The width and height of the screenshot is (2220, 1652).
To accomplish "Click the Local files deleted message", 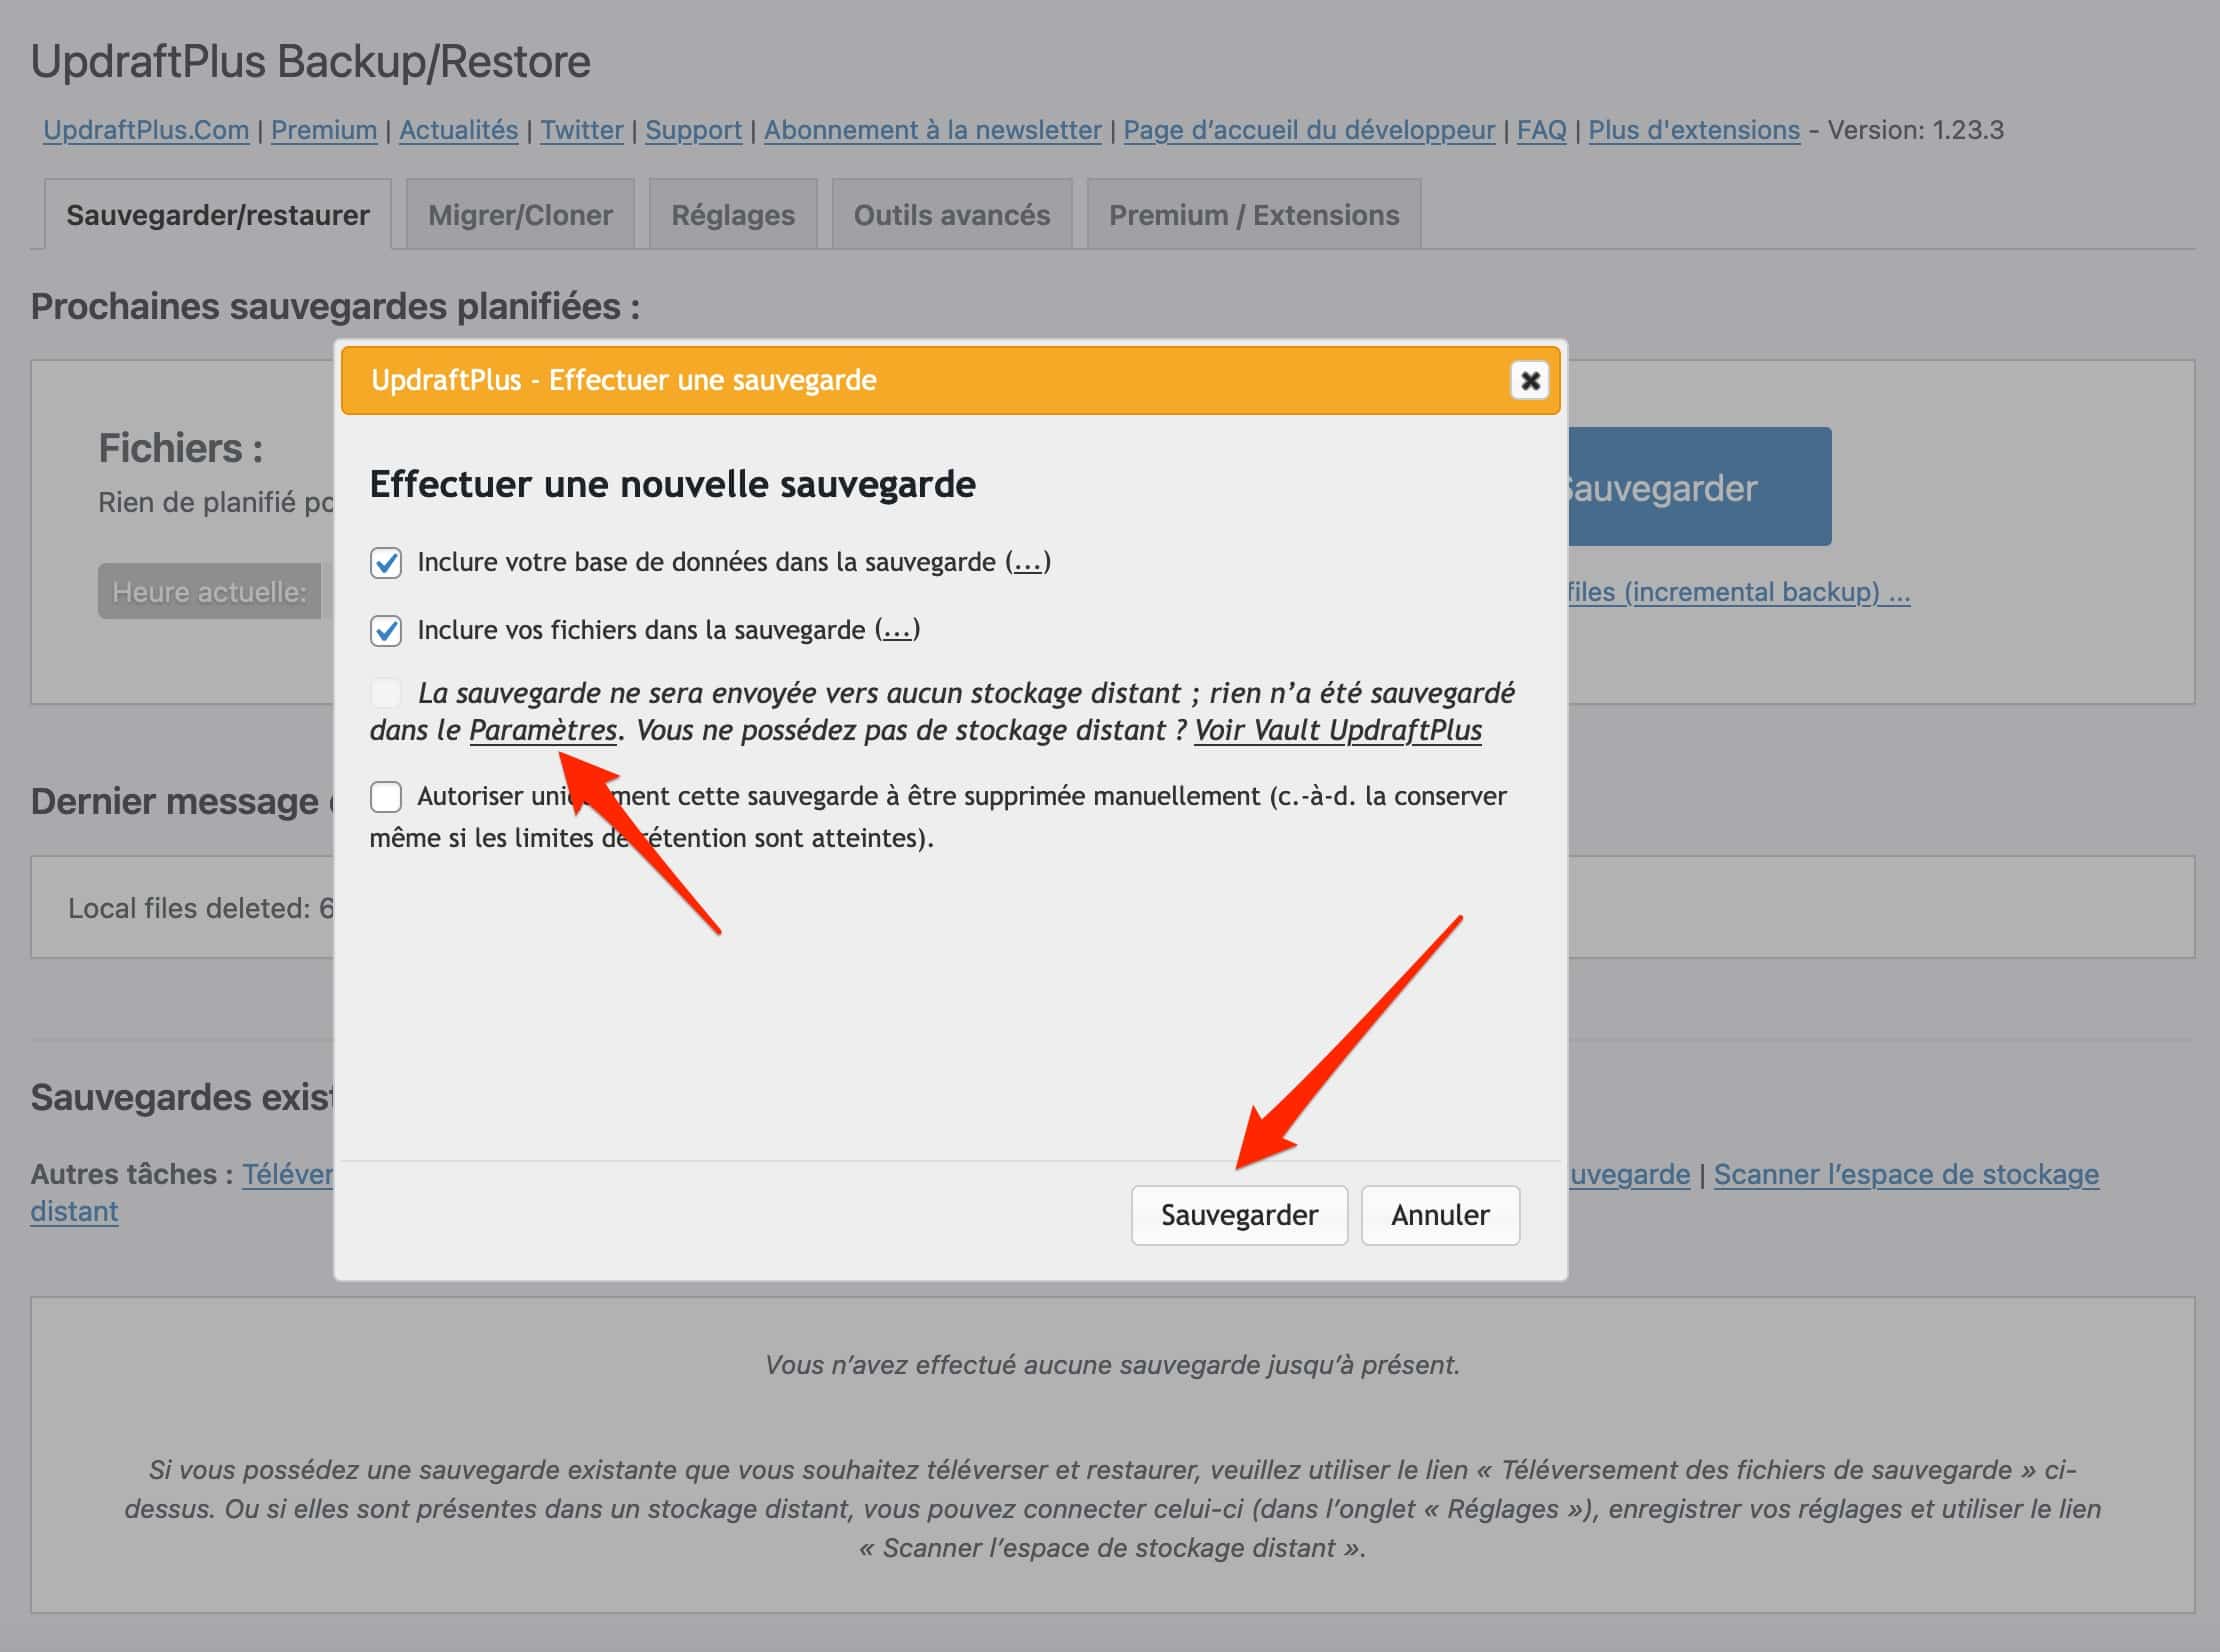I will click(x=201, y=908).
